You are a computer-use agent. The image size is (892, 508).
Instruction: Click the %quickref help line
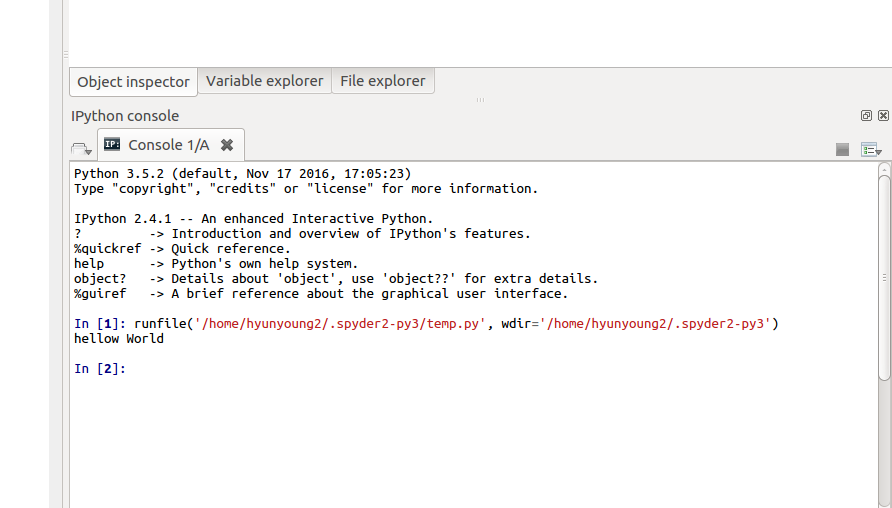click(x=182, y=249)
